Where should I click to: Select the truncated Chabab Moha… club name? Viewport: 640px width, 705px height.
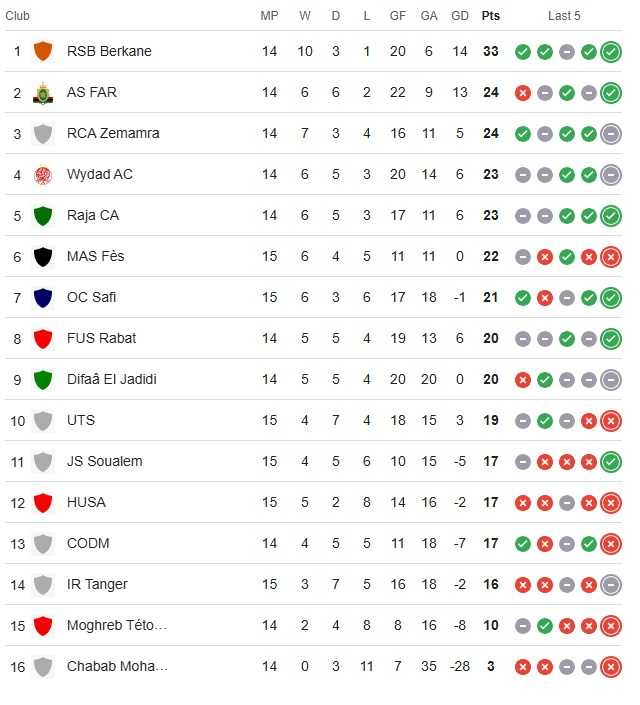117,666
